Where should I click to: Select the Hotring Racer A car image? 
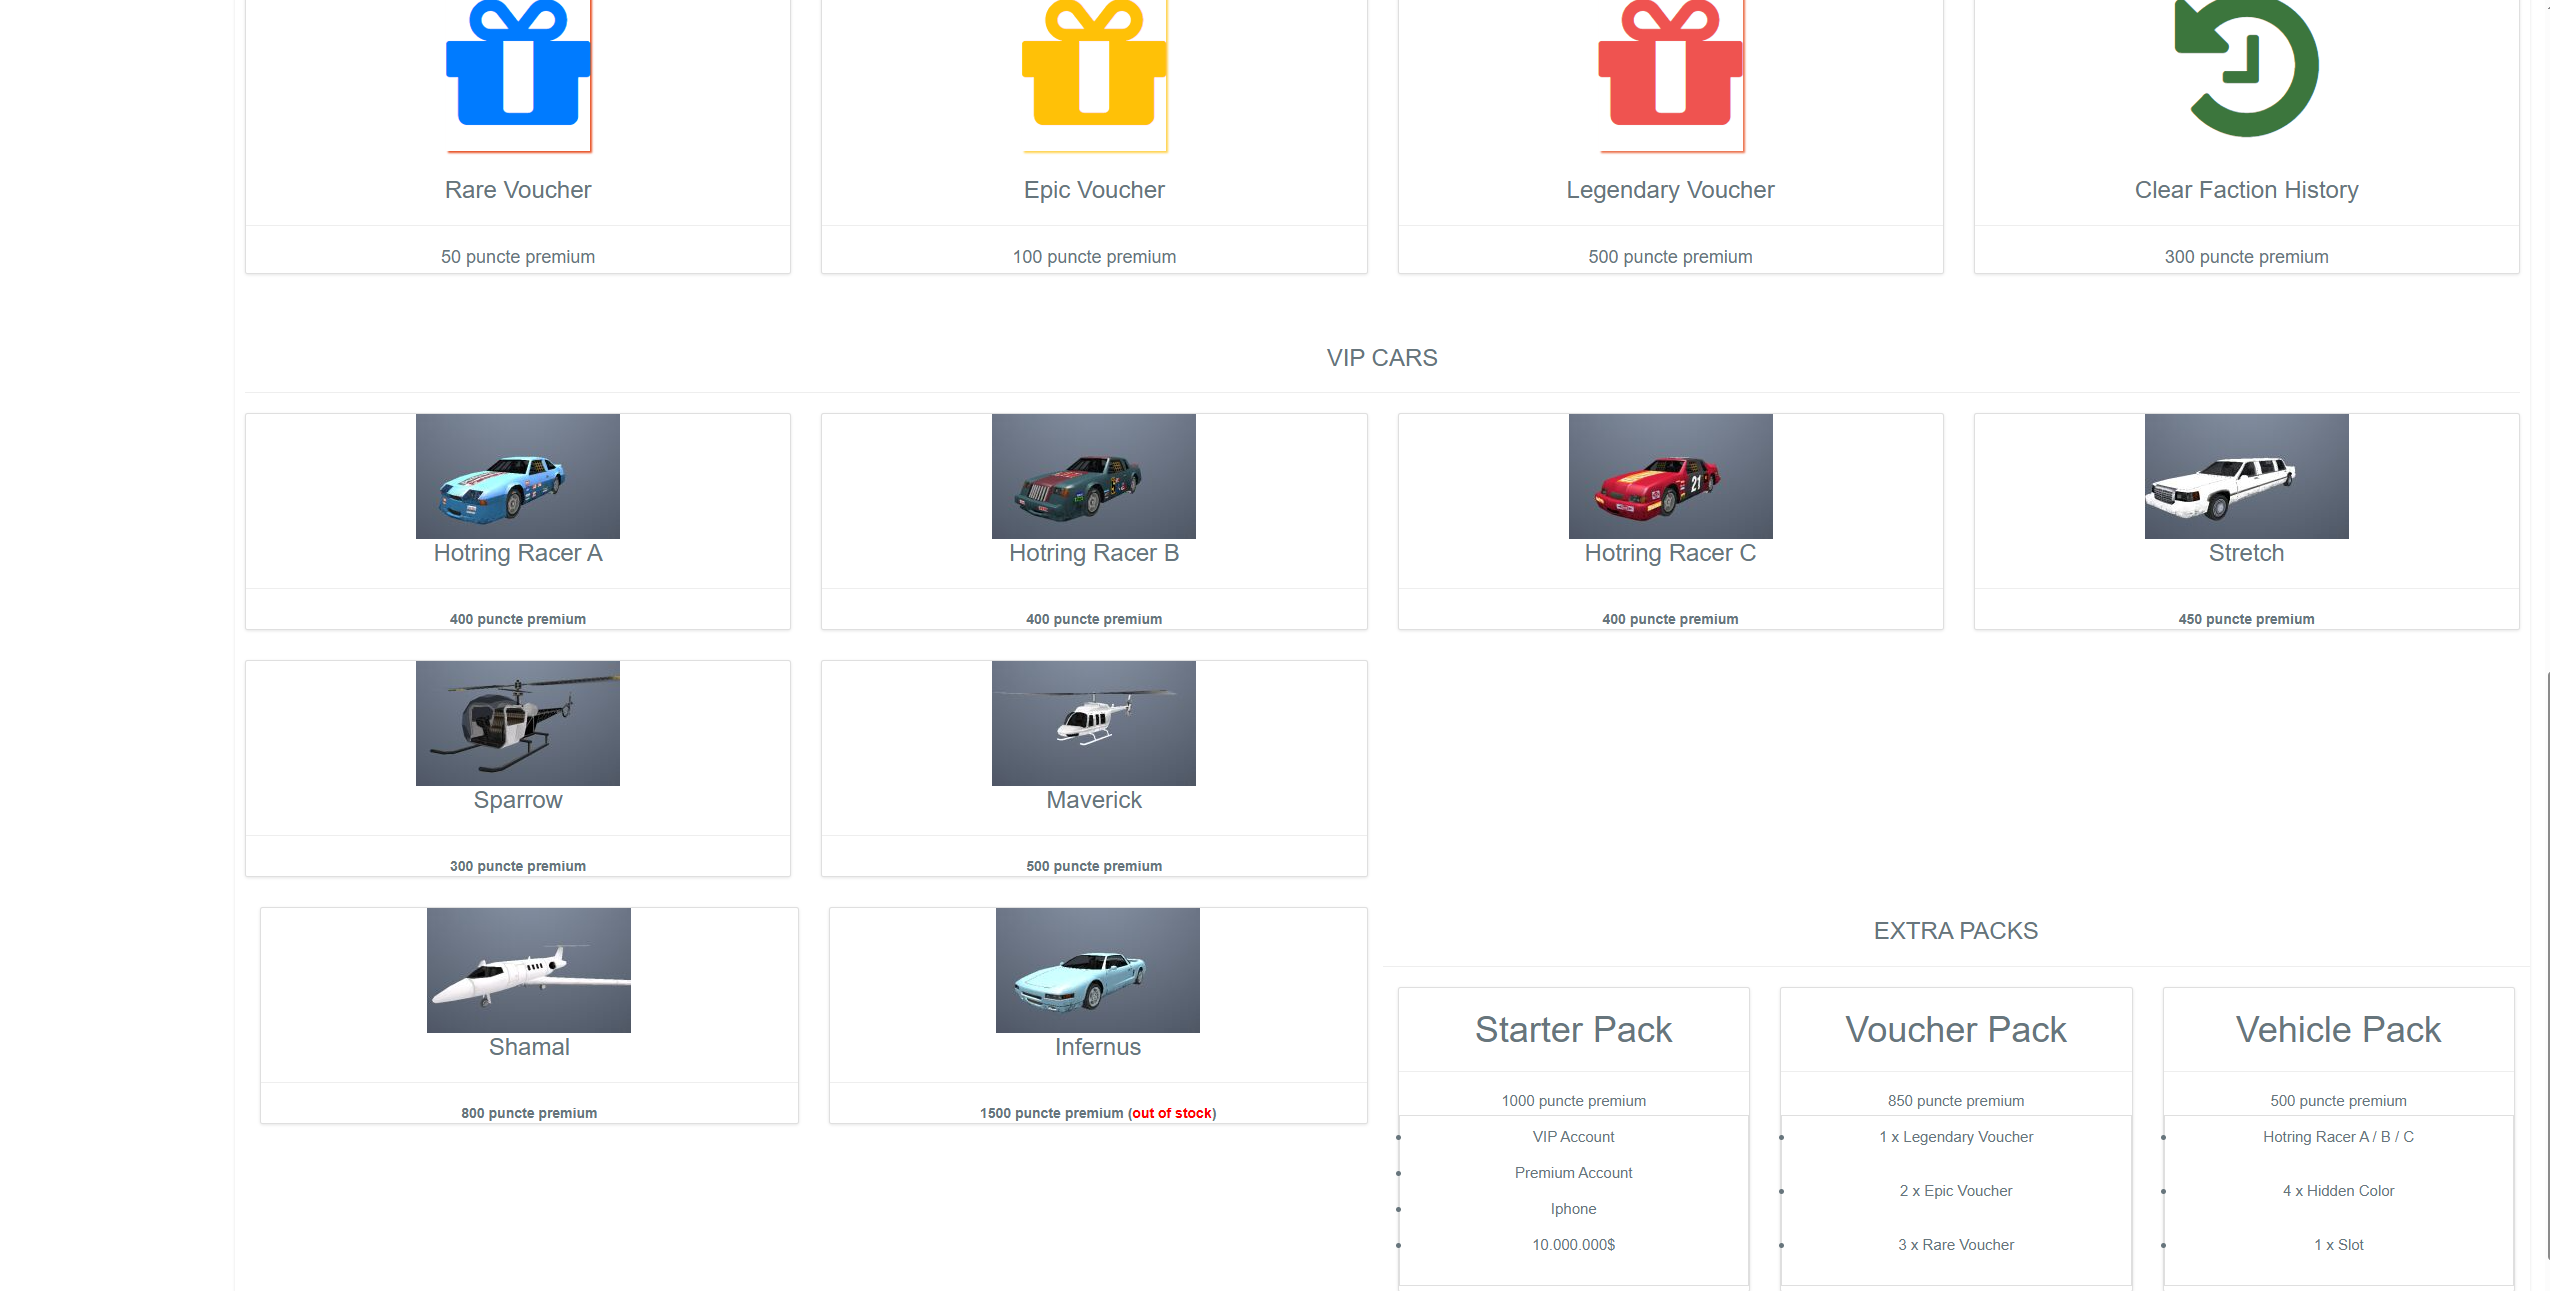[x=518, y=476]
